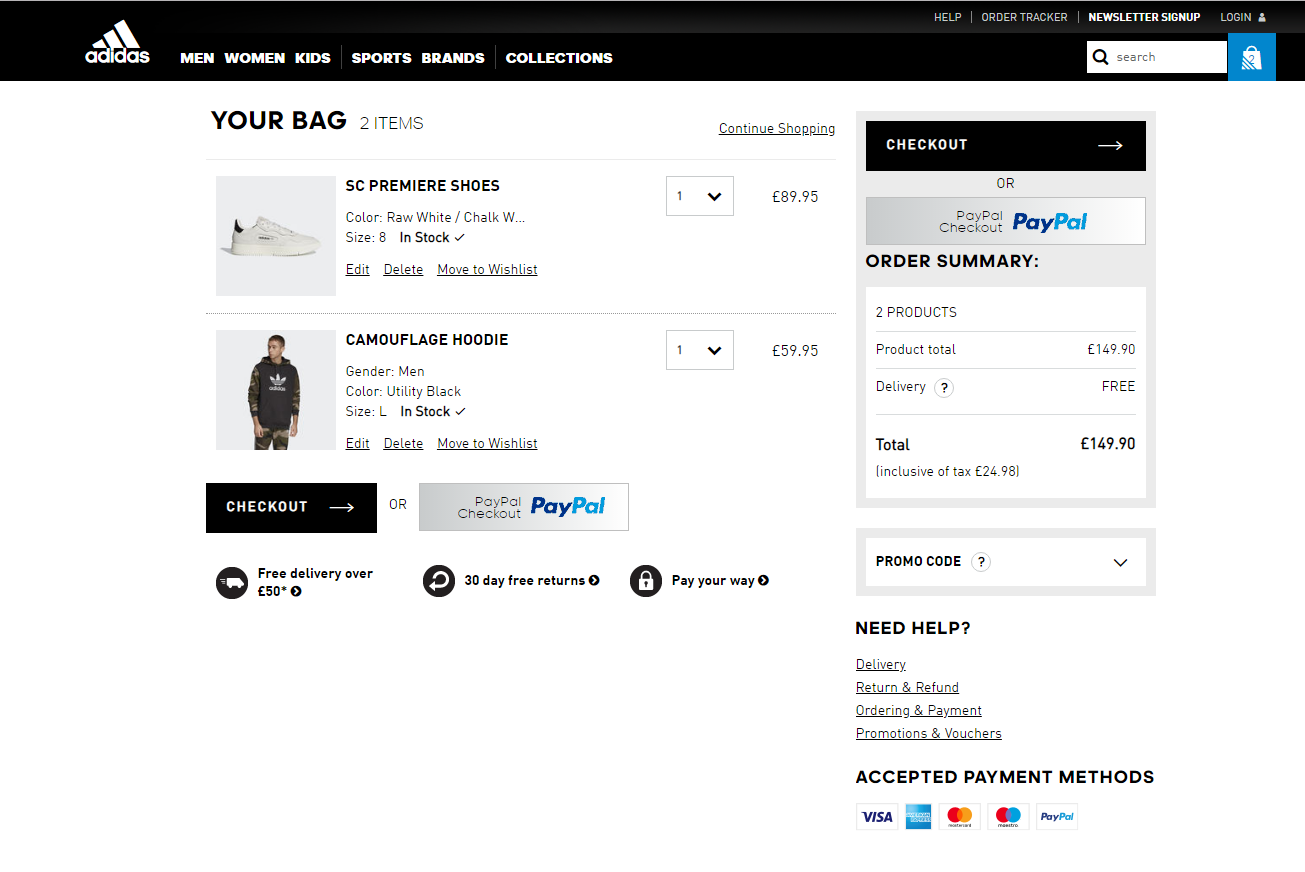Click the search magnifier icon
This screenshot has width=1305, height=872.
click(x=1101, y=57)
